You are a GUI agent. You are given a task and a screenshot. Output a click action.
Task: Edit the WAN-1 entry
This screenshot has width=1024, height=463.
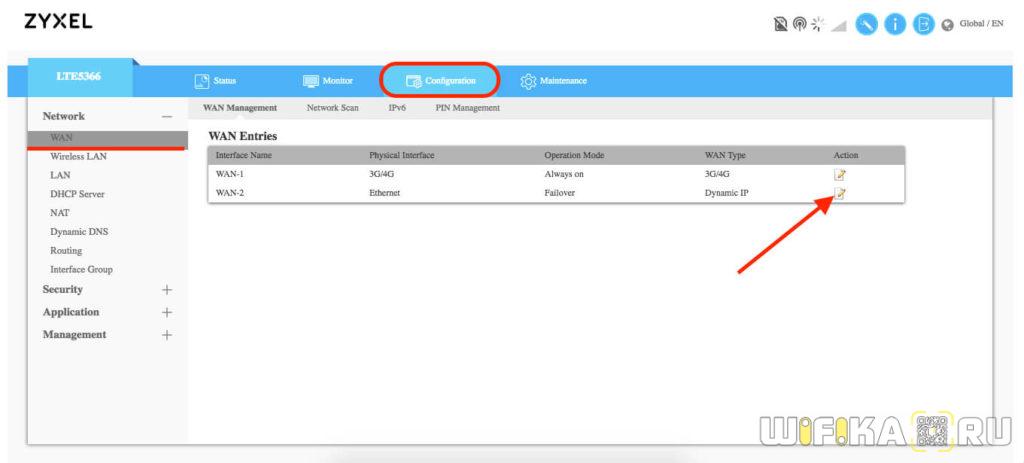click(840, 174)
